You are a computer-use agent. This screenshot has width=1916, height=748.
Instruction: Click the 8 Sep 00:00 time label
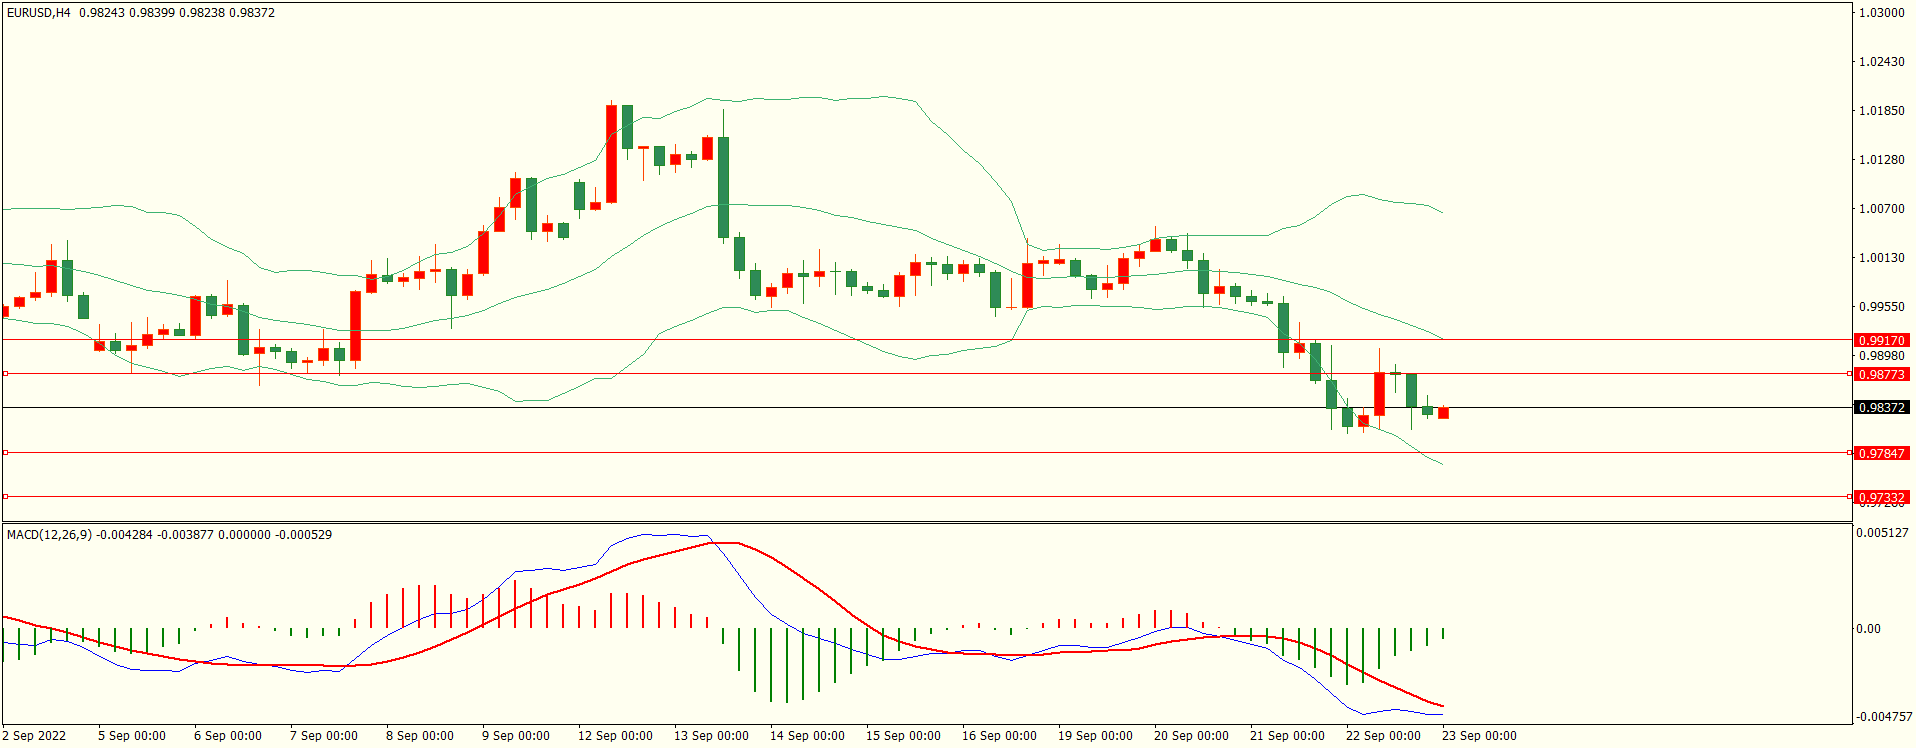[x=420, y=736]
